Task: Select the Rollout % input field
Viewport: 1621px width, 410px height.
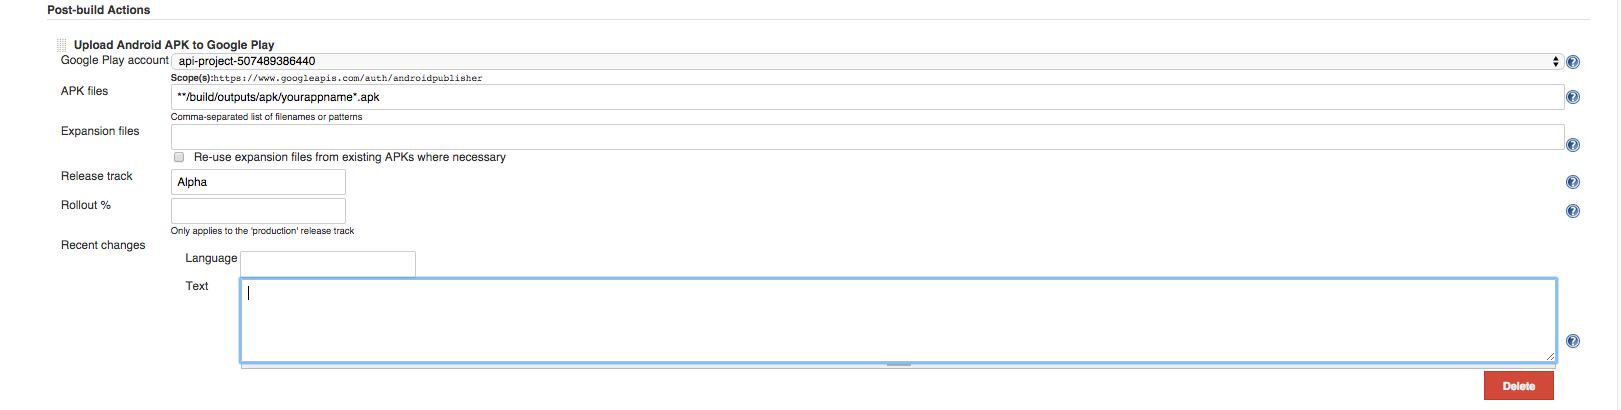Action: point(258,211)
